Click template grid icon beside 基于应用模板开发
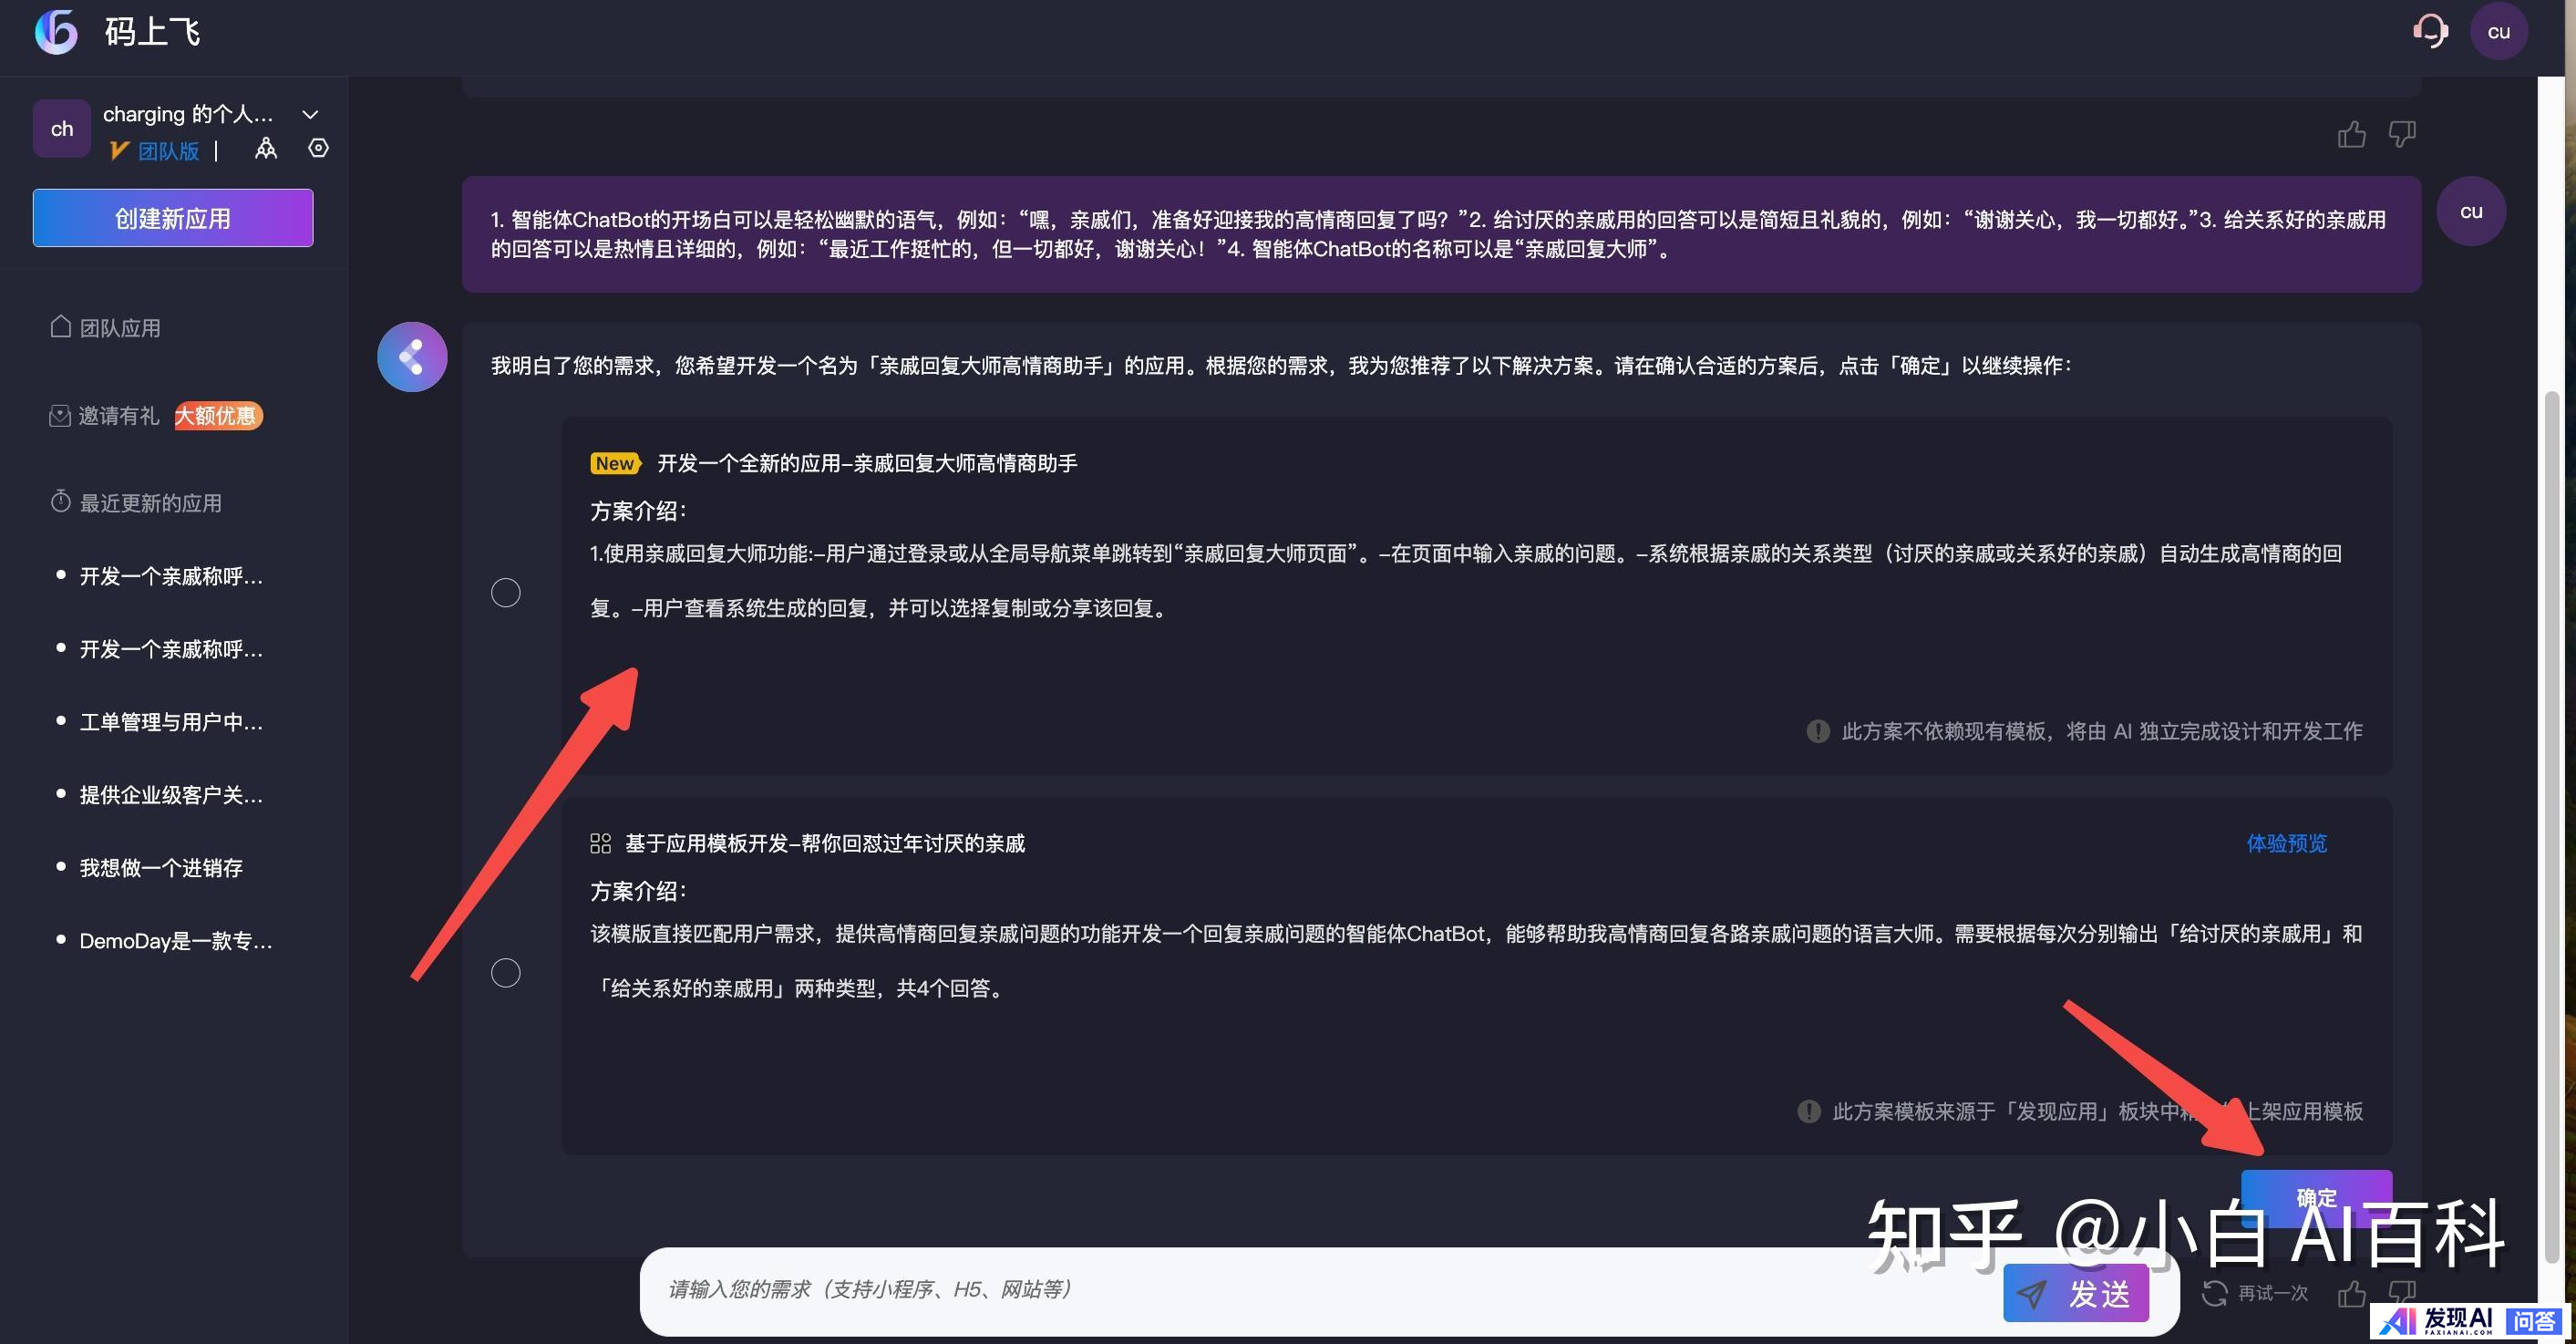The image size is (2576, 1344). [x=600, y=843]
